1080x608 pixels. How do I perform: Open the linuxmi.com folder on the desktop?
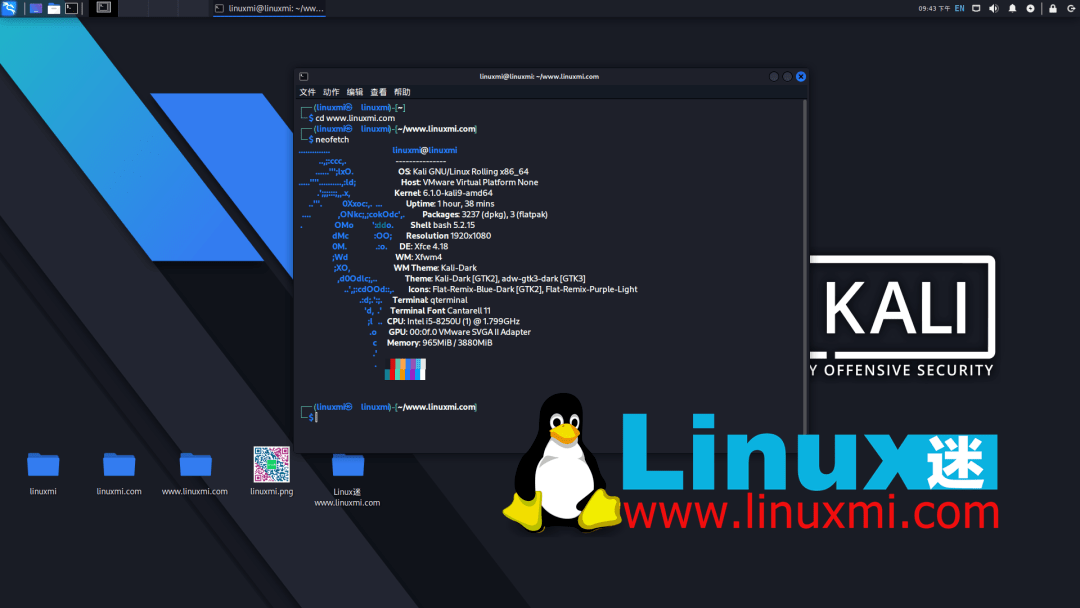[119, 465]
